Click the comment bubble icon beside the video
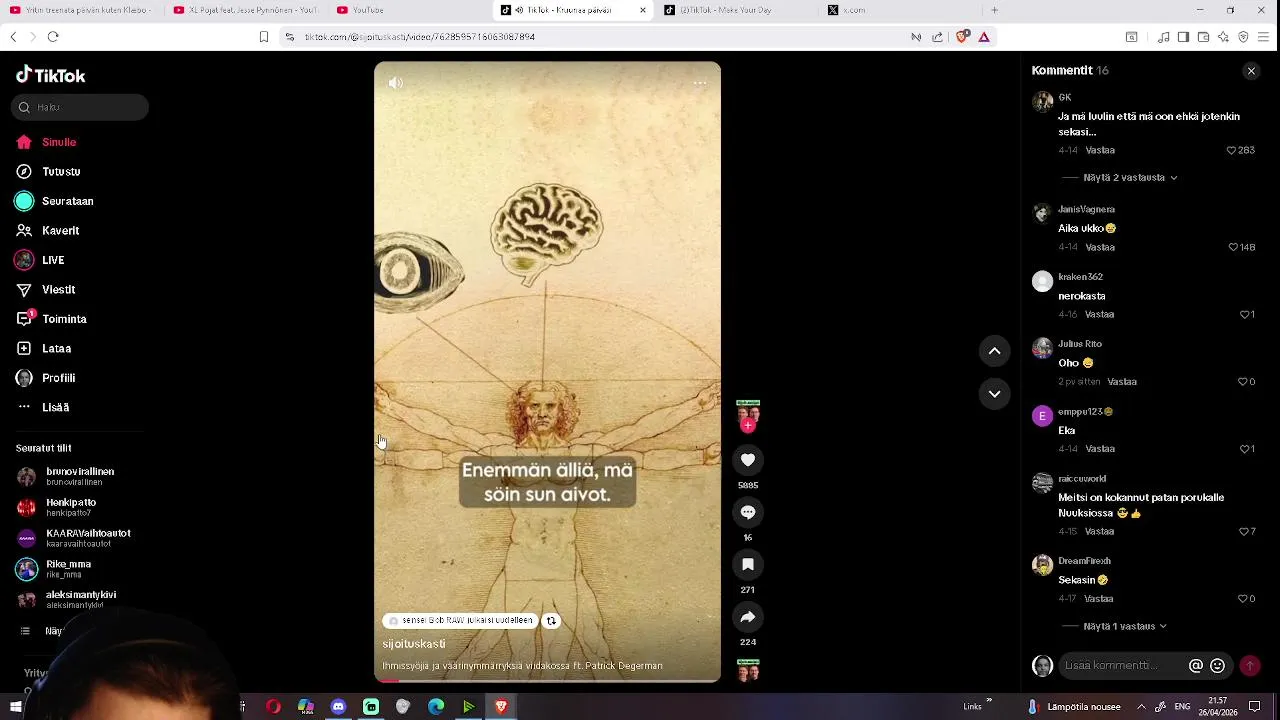Image resolution: width=1280 pixels, height=720 pixels. tap(748, 512)
